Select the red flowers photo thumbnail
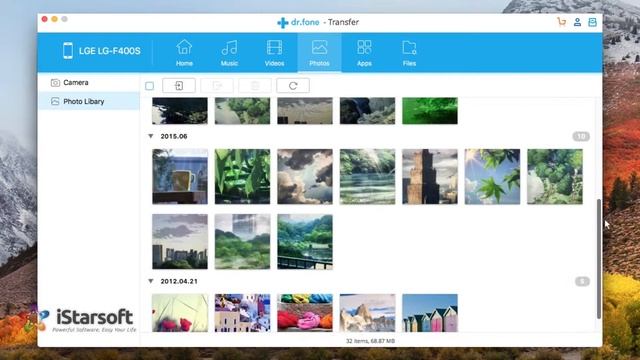640x360 pixels. pyautogui.click(x=180, y=313)
